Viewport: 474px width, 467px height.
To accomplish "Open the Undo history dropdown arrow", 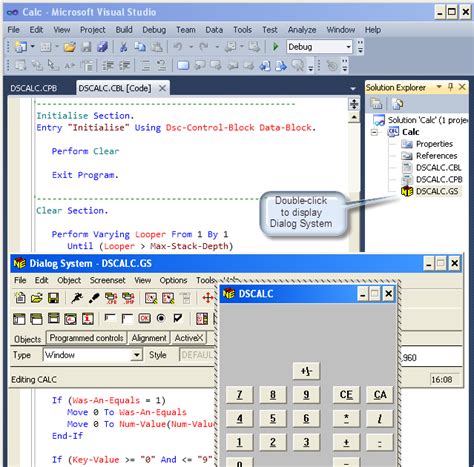I will (x=191, y=47).
